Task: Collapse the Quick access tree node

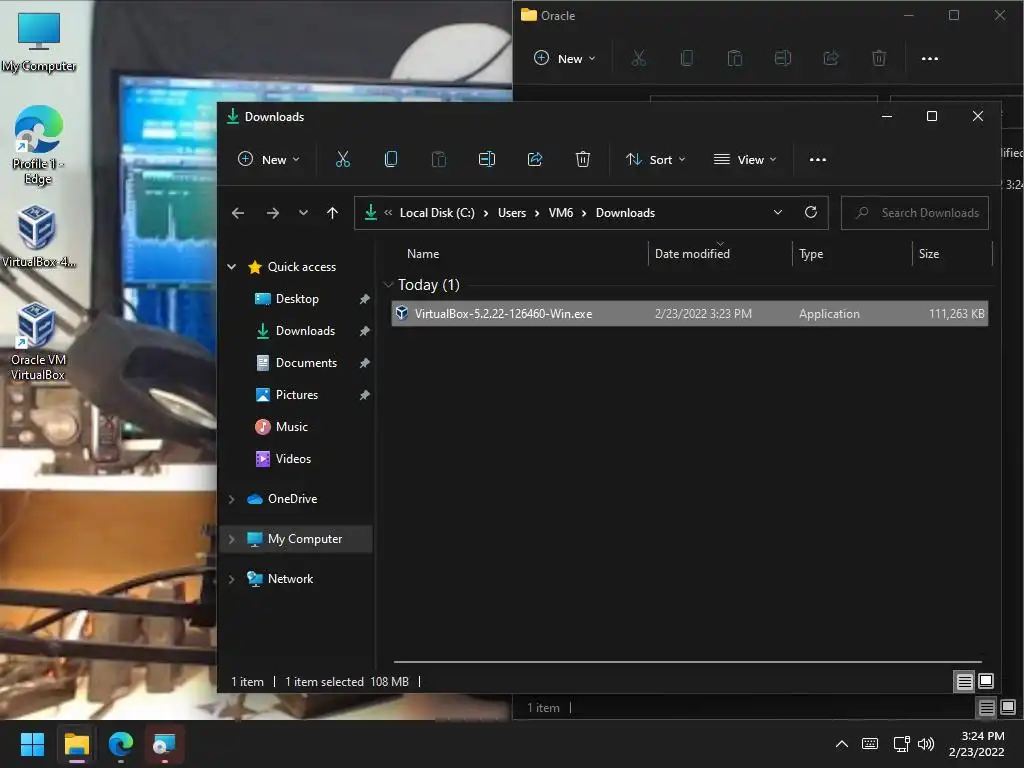Action: pyautogui.click(x=231, y=266)
